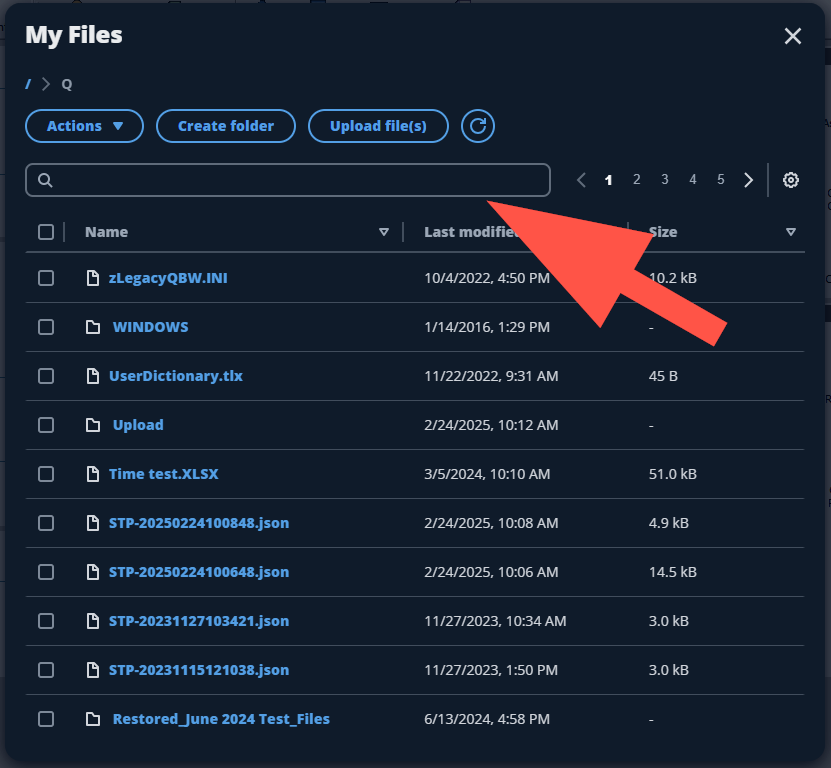Open the Actions dropdown menu
The height and width of the screenshot is (768, 831).
(84, 126)
